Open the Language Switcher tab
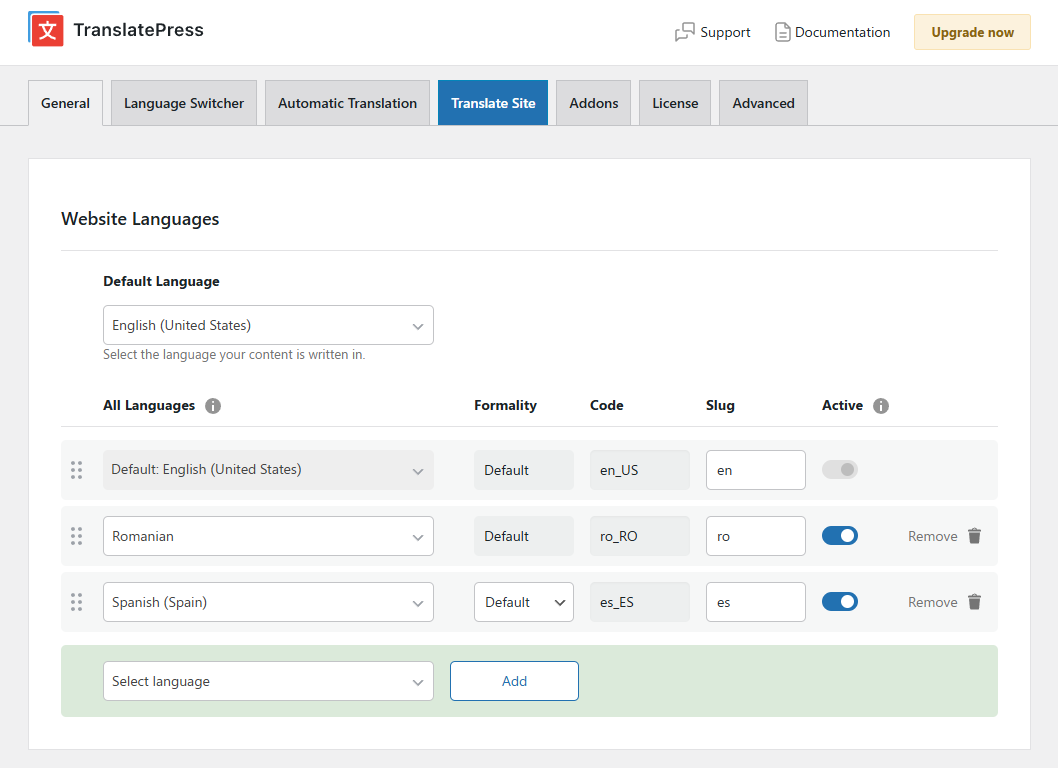The image size is (1058, 768). tap(184, 103)
